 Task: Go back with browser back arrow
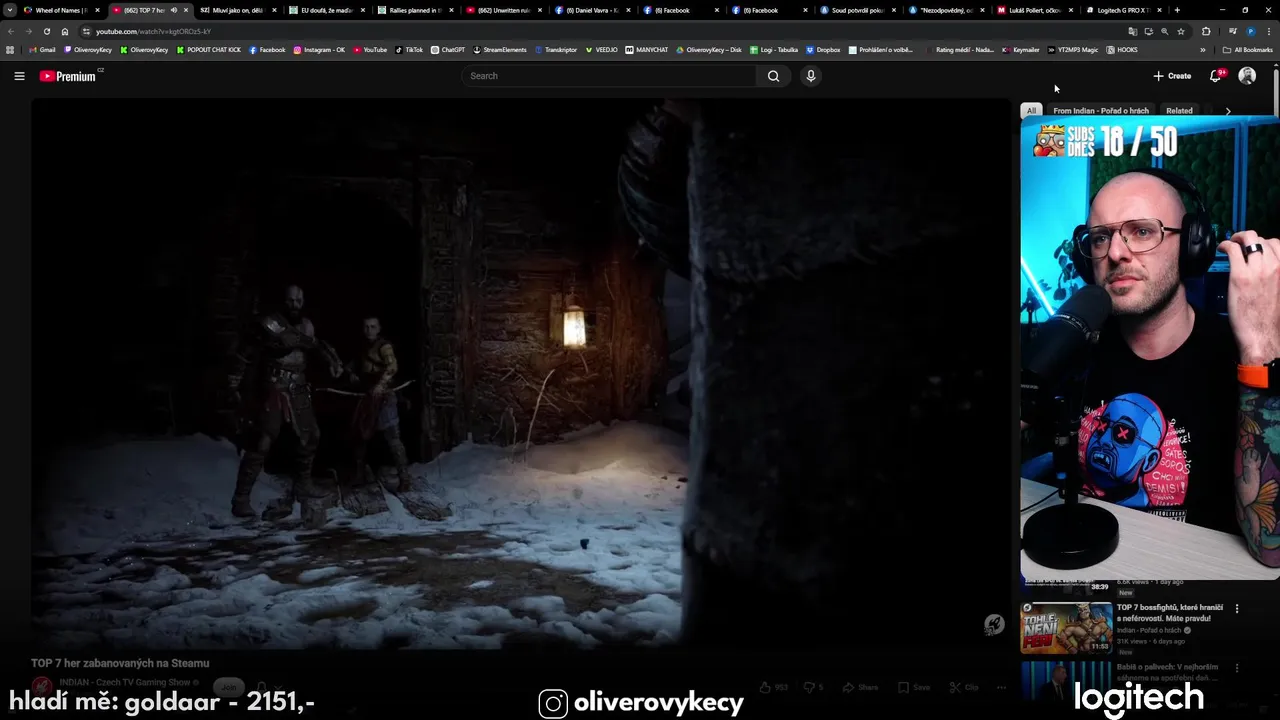coord(11,31)
